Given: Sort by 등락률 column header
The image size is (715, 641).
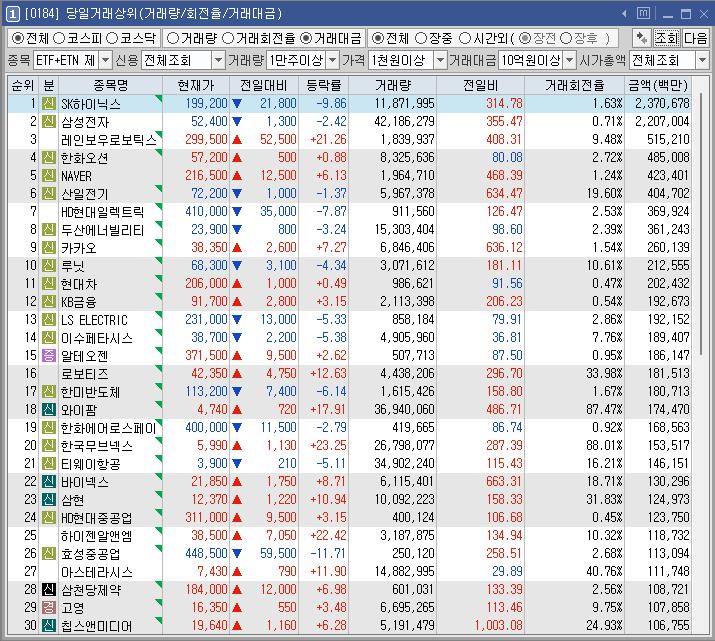Looking at the screenshot, I should click(x=323, y=85).
